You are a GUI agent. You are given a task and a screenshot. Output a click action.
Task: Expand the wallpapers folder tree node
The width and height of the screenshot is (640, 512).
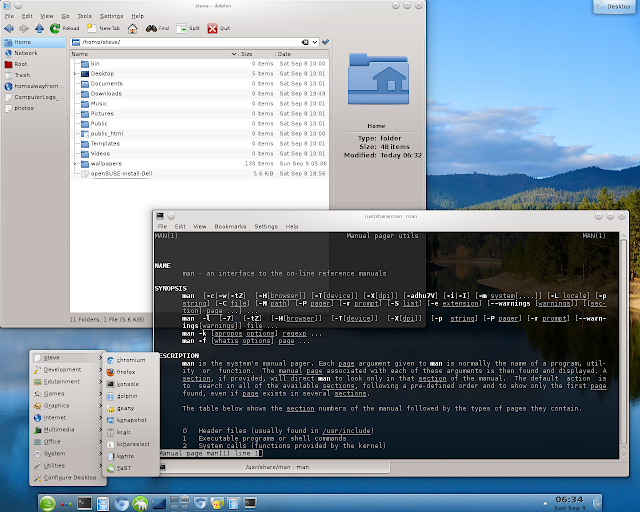[75, 164]
